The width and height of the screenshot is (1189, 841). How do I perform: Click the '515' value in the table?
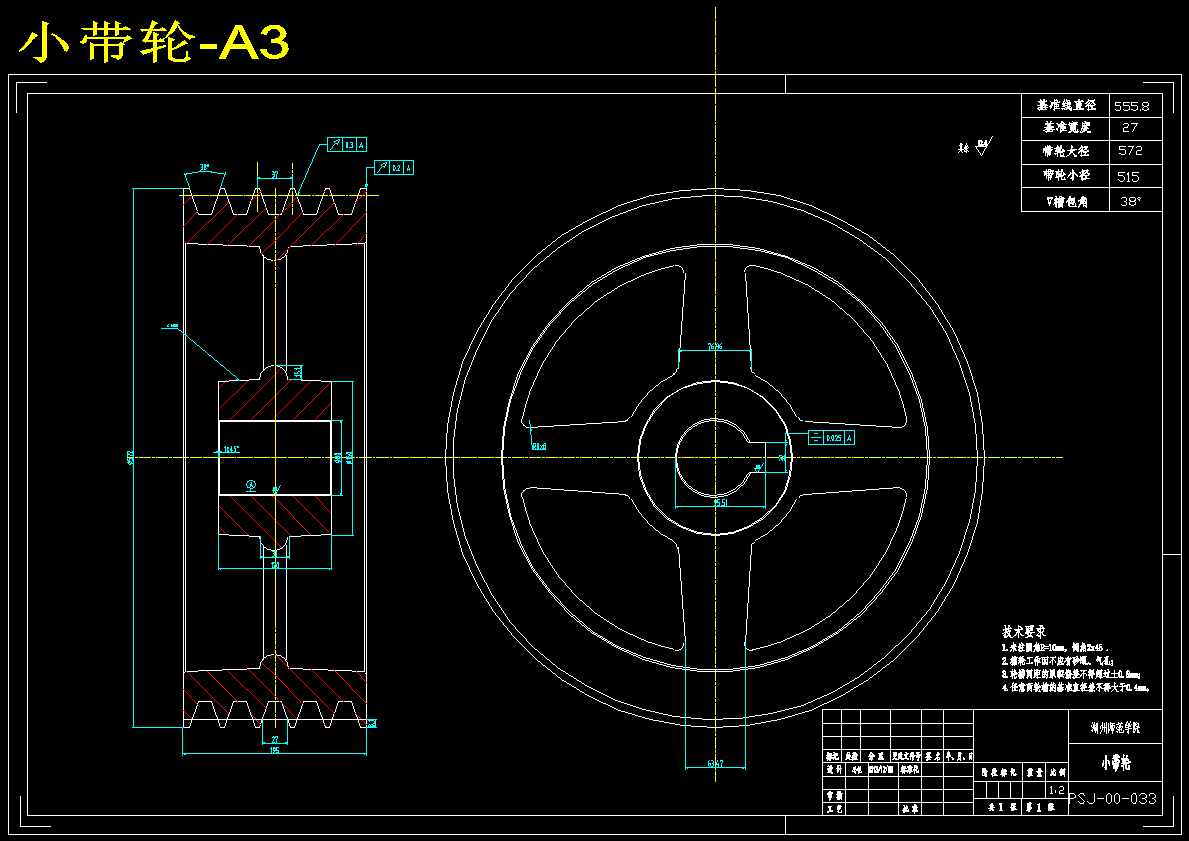(x=1128, y=177)
